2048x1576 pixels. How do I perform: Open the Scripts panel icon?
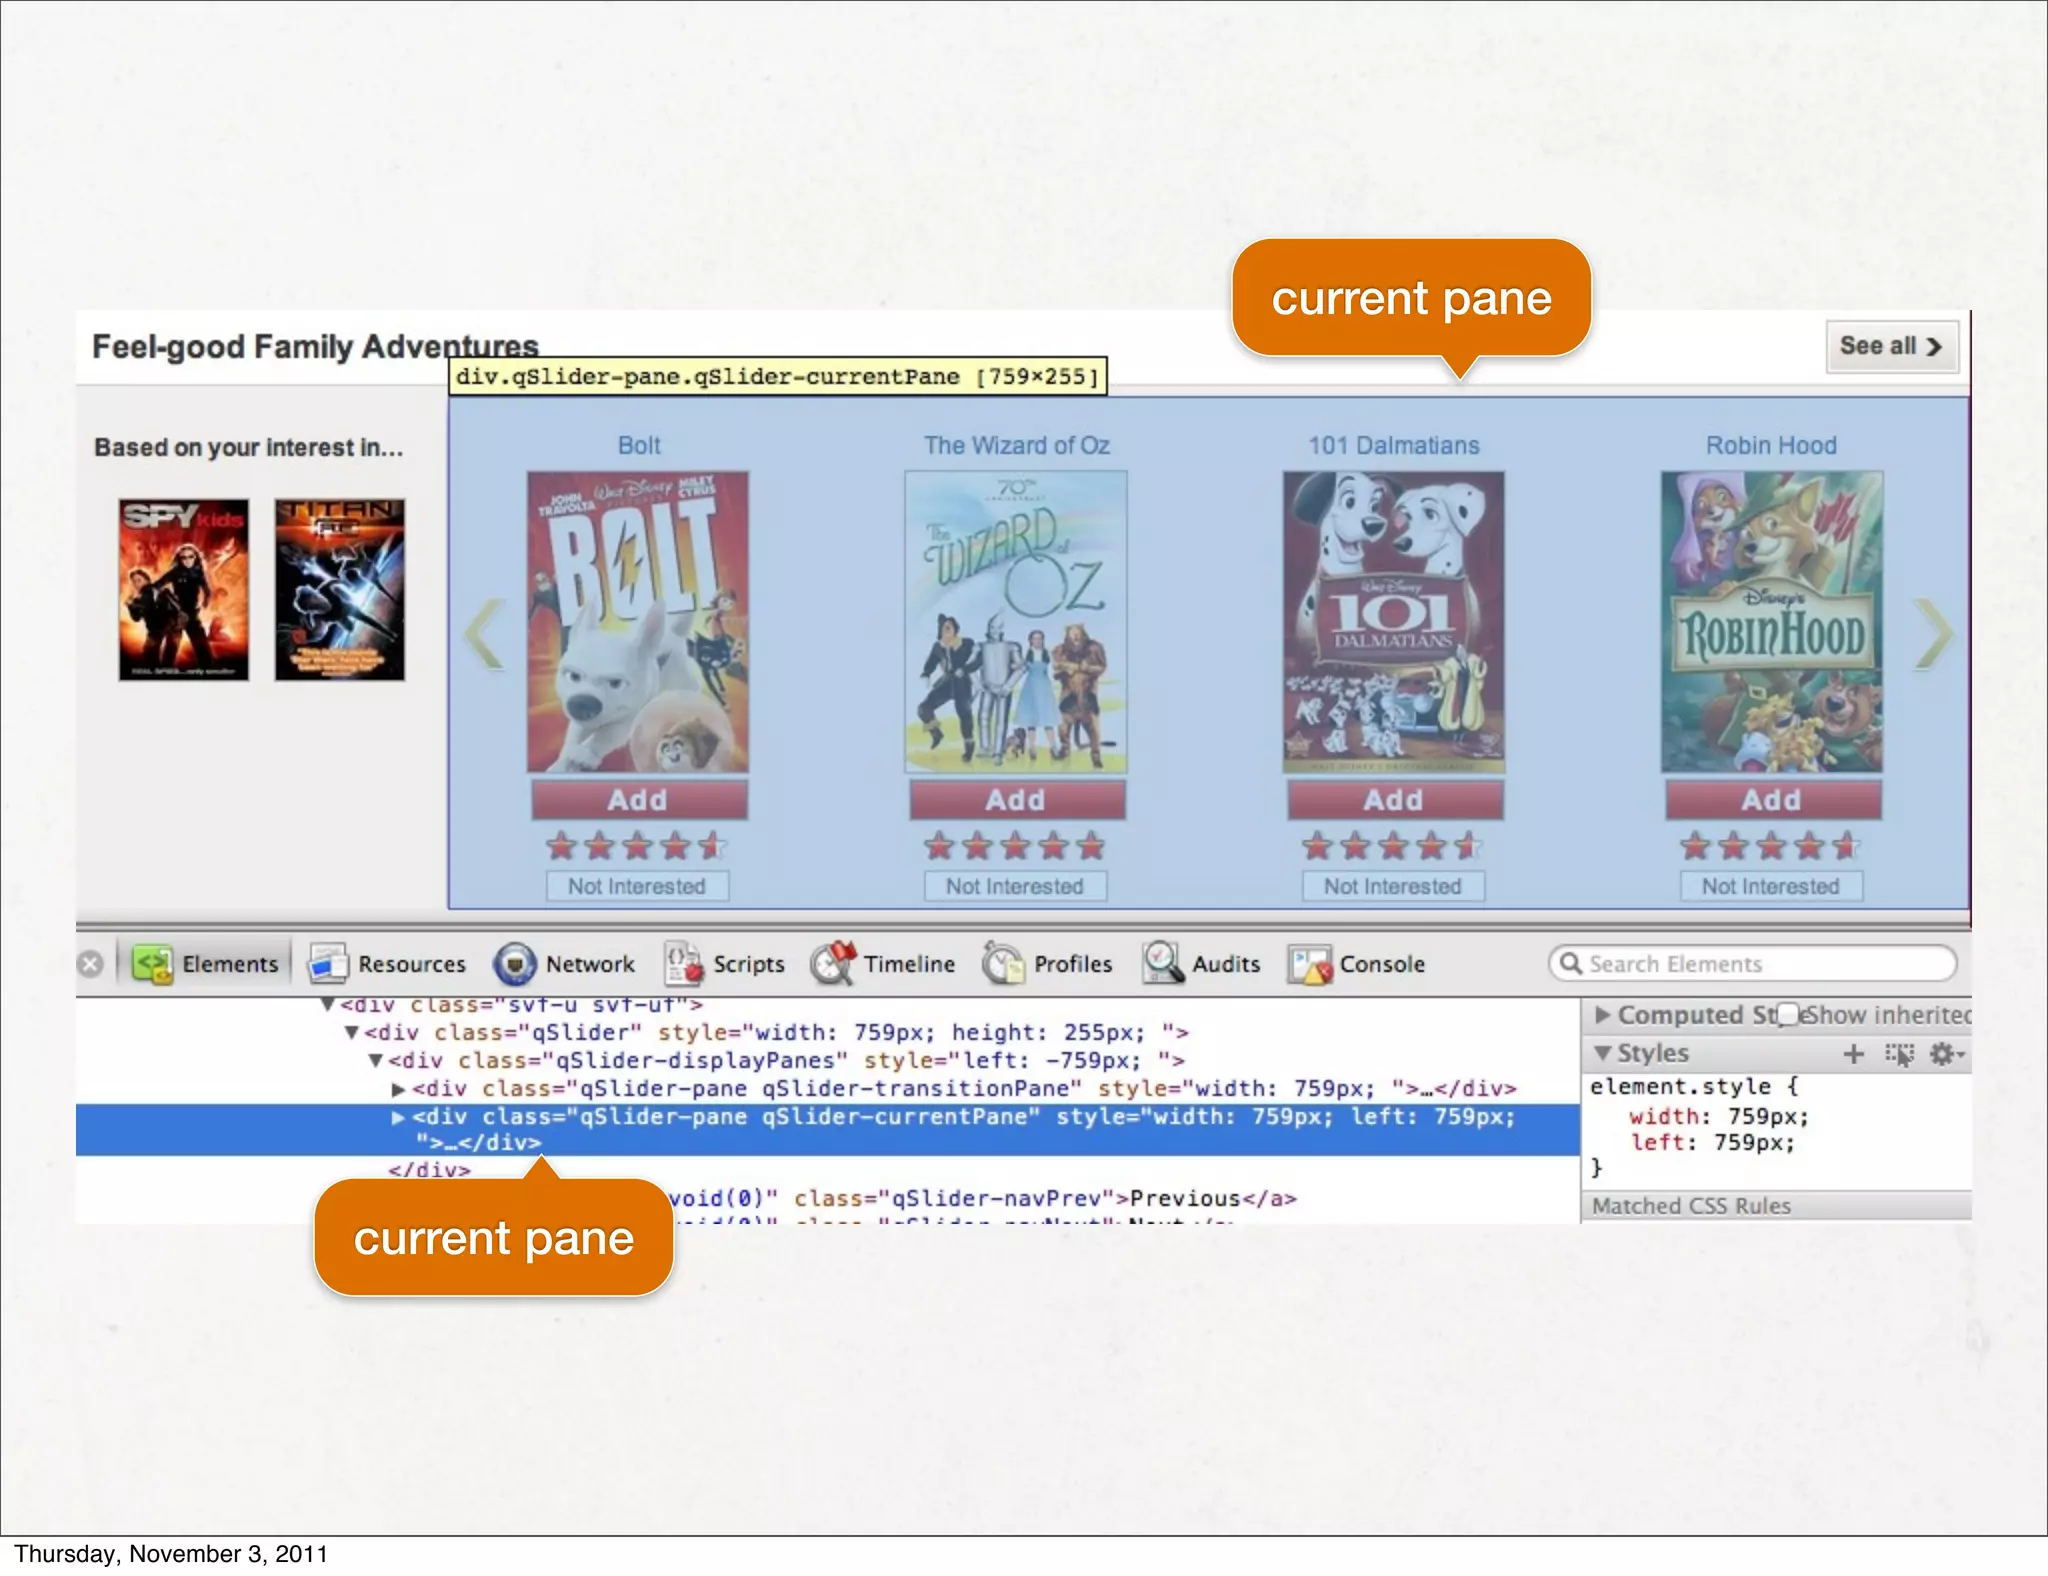684,964
